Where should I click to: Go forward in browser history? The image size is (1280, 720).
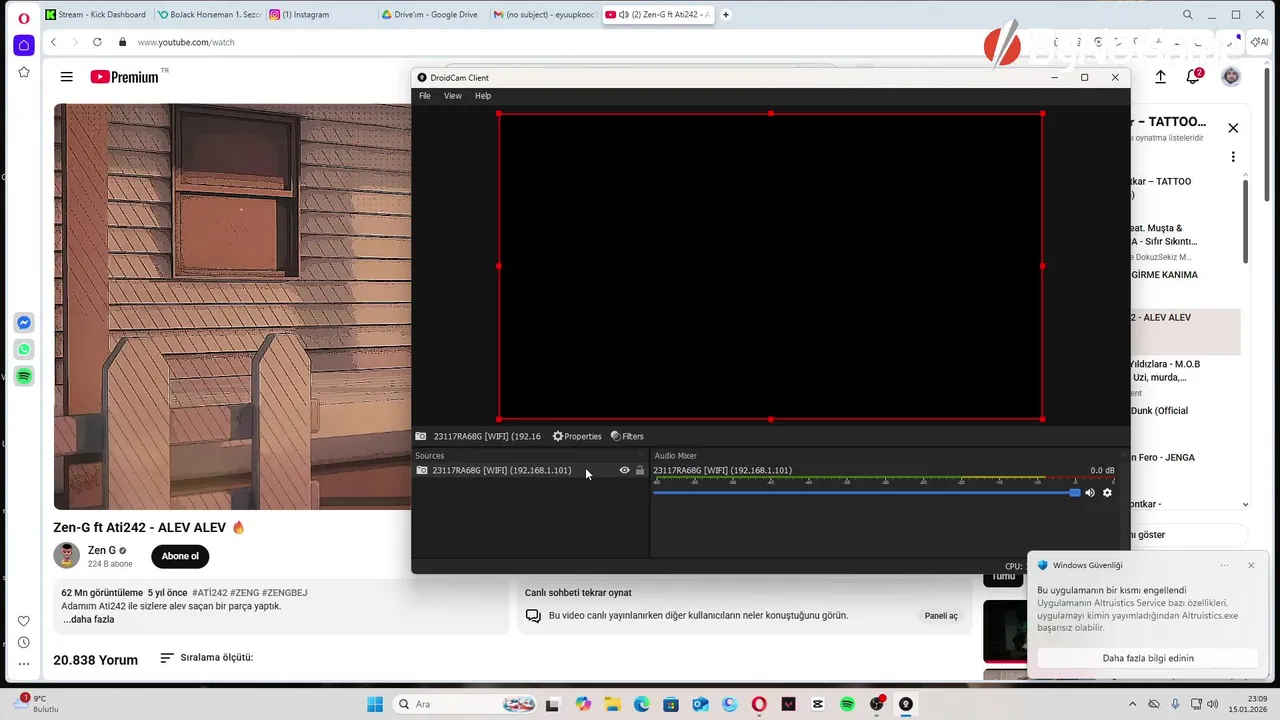coord(75,42)
